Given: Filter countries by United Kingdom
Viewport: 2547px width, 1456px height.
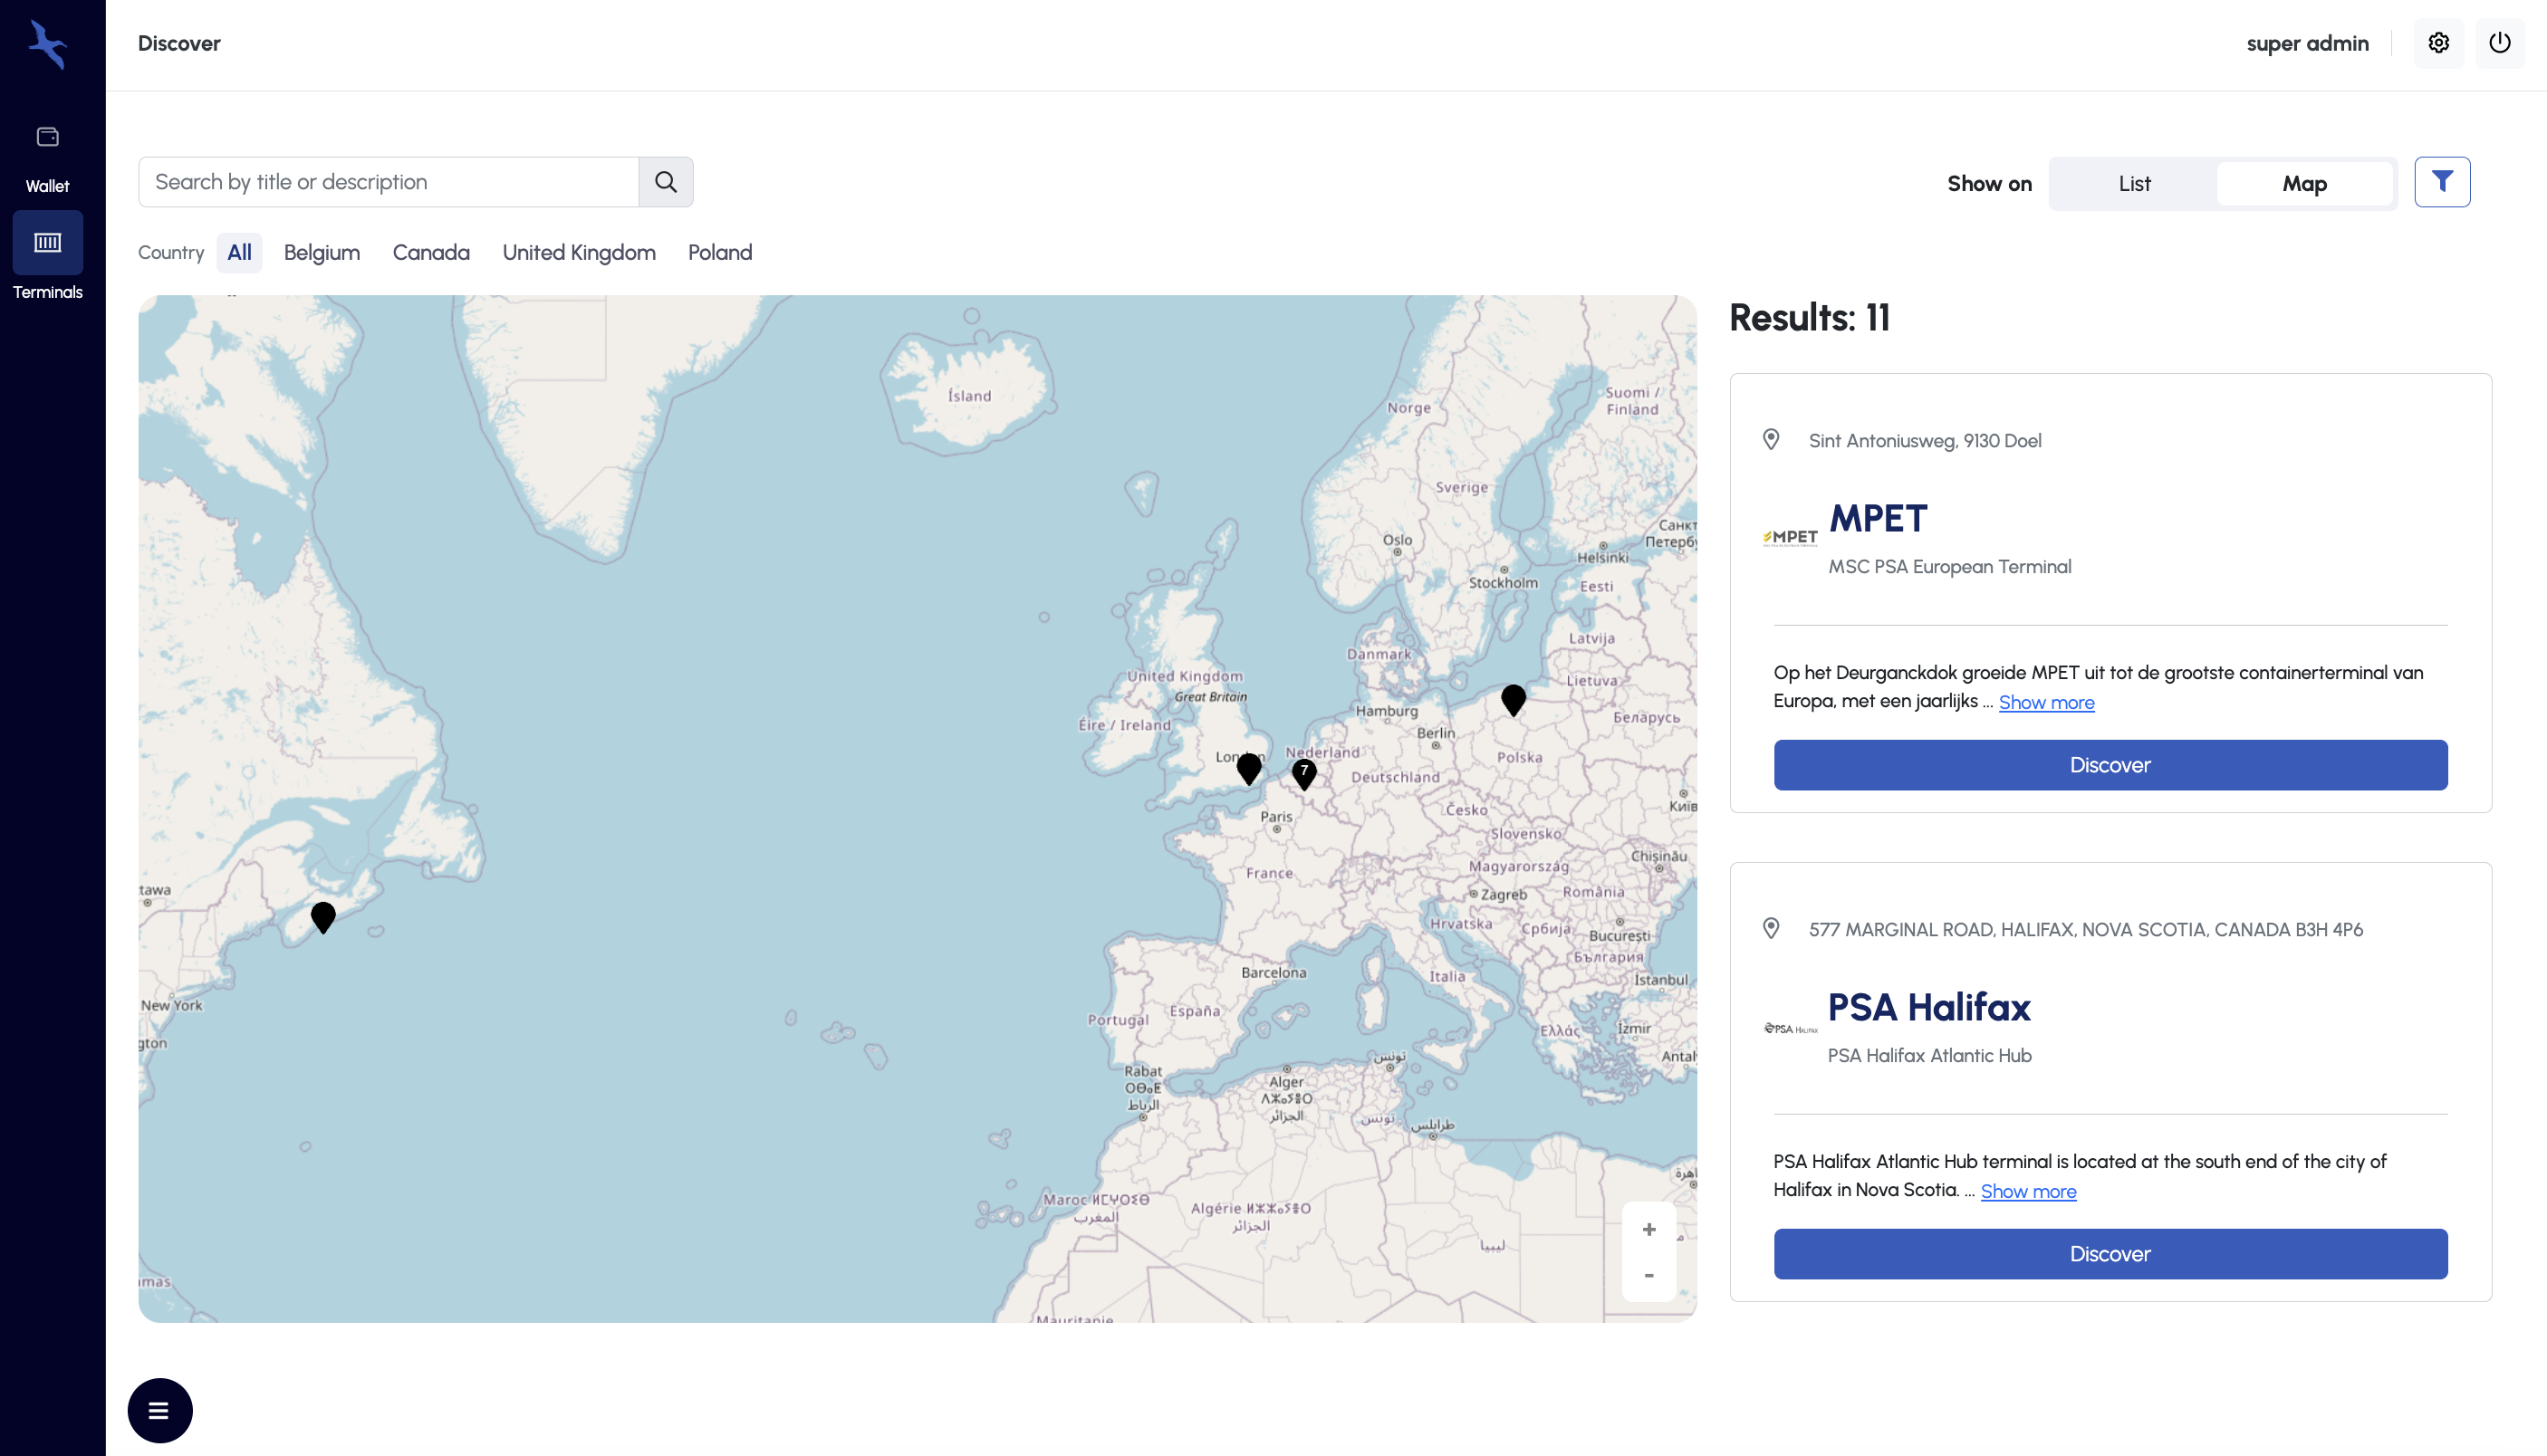Looking at the screenshot, I should pos(578,252).
